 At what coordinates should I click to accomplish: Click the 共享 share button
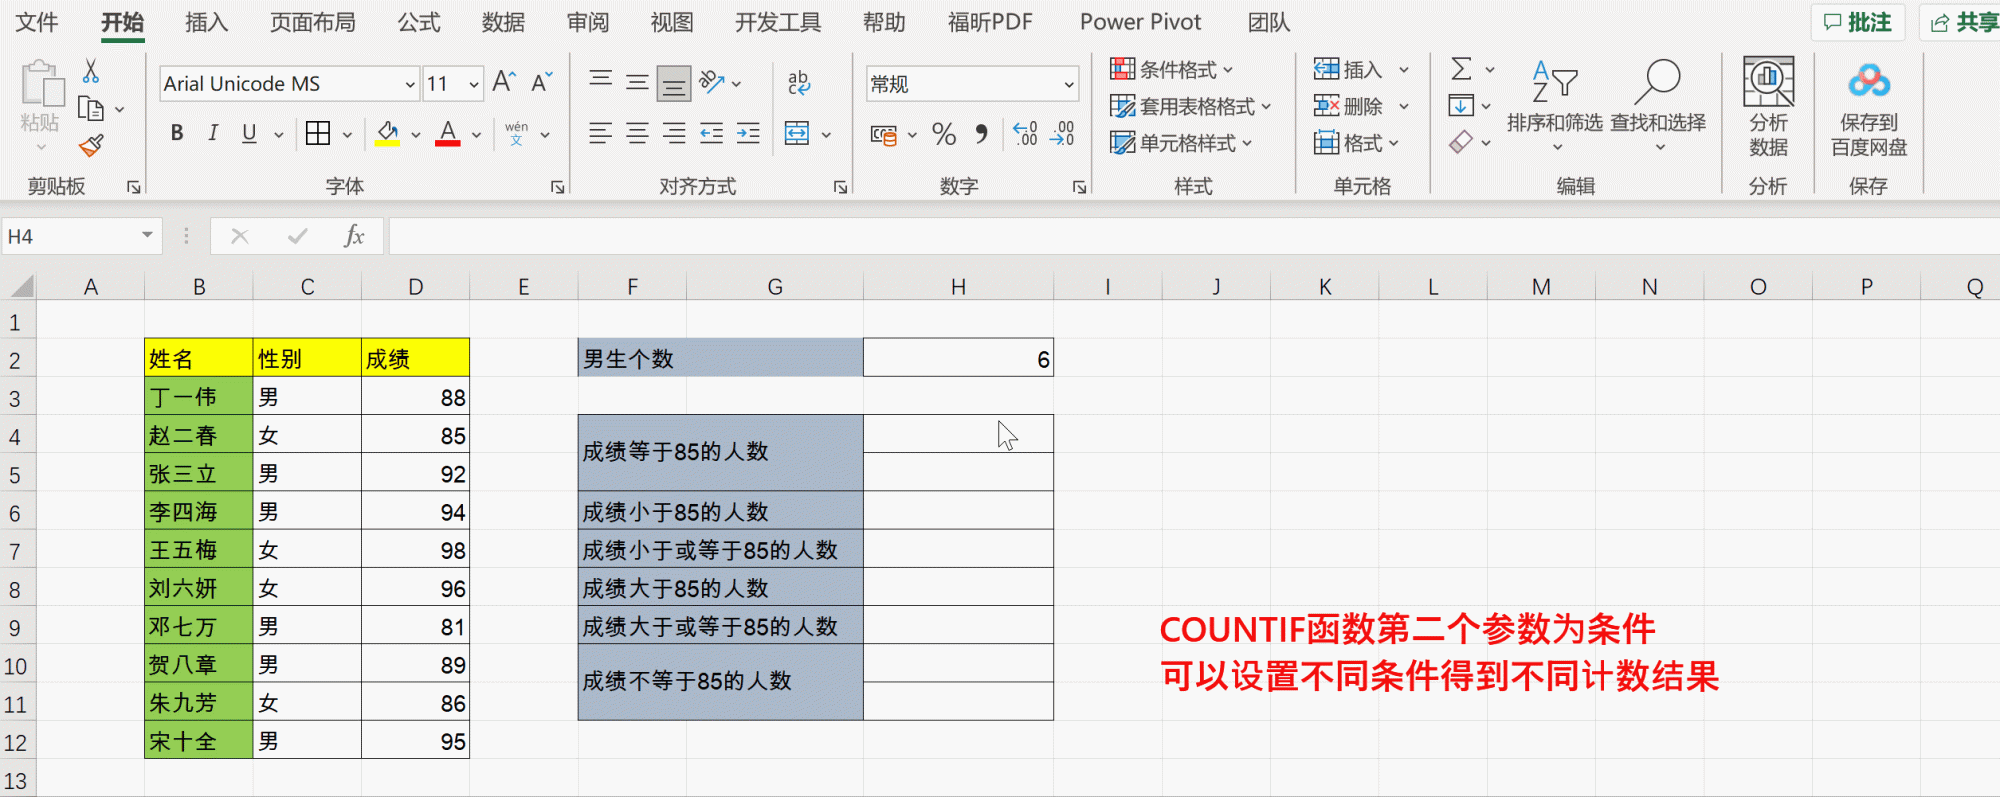pos(1962,22)
